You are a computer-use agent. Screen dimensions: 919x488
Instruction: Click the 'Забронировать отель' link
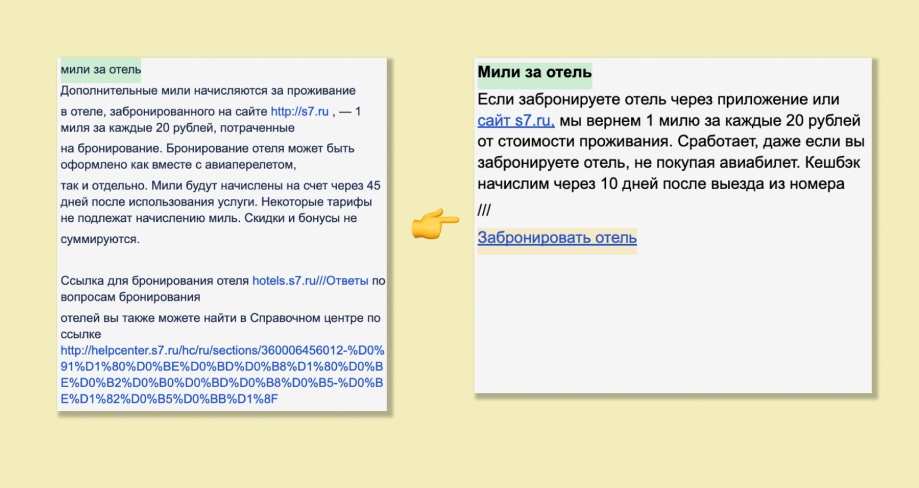click(557, 238)
